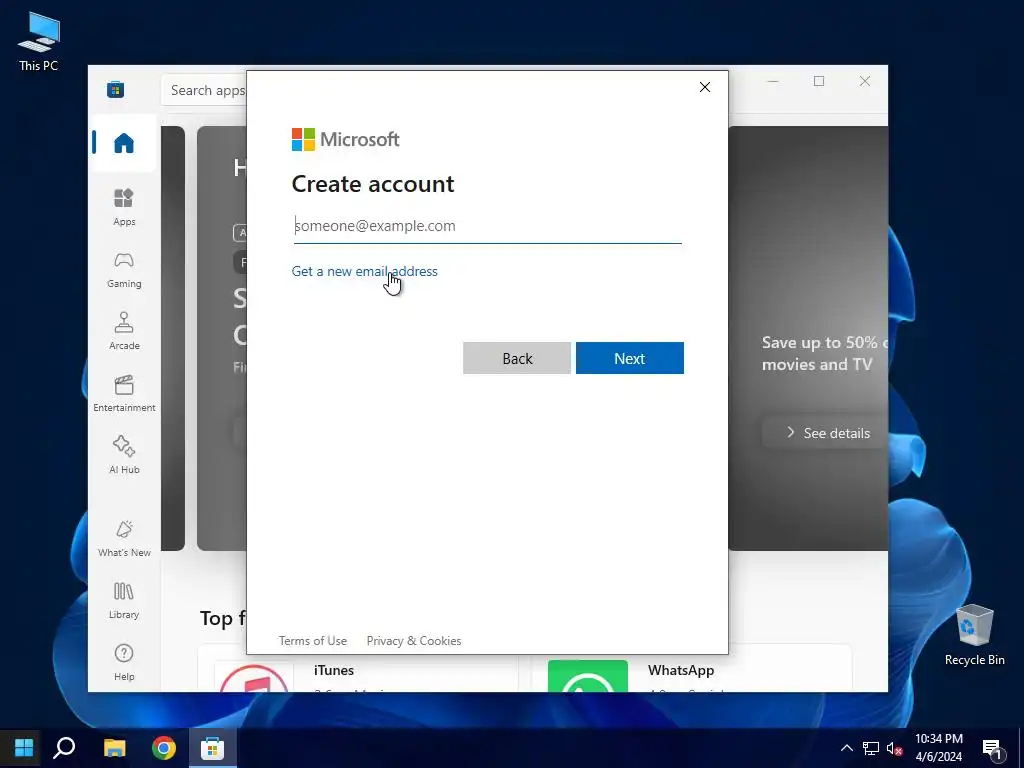Maximize the Microsoft Store window
1024x768 pixels.
(819, 81)
